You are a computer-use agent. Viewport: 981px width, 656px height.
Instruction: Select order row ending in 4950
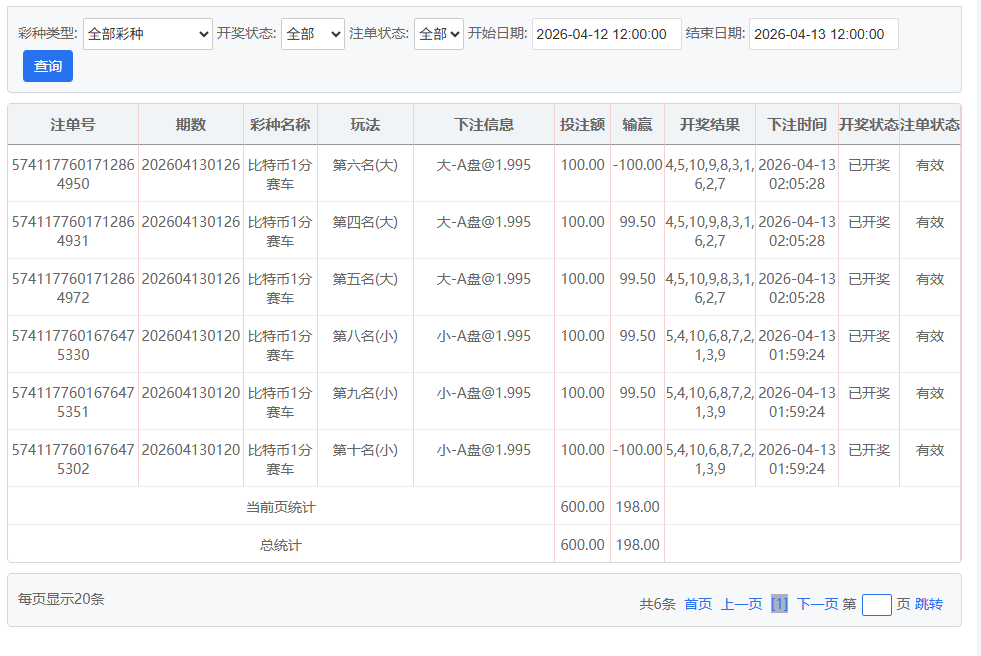pos(73,174)
